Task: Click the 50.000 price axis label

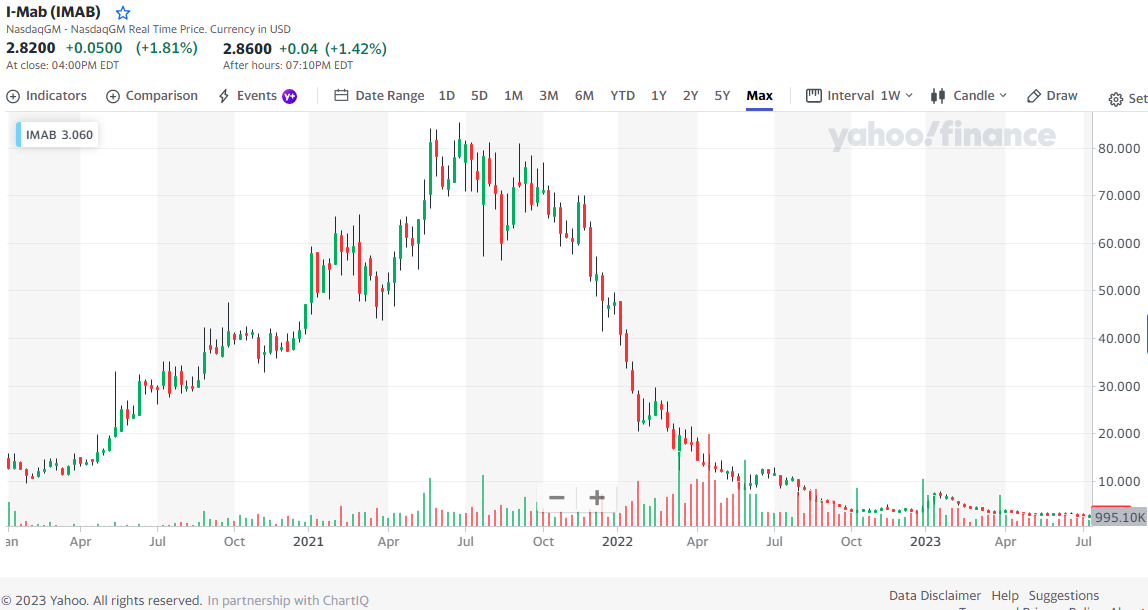Action: 1120,291
